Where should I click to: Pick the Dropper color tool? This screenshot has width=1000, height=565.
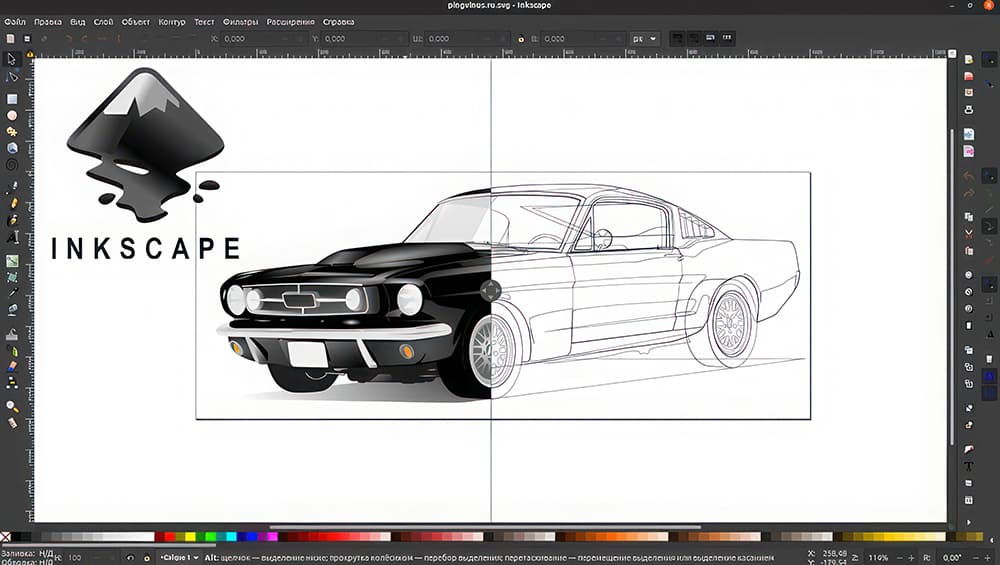point(12,293)
